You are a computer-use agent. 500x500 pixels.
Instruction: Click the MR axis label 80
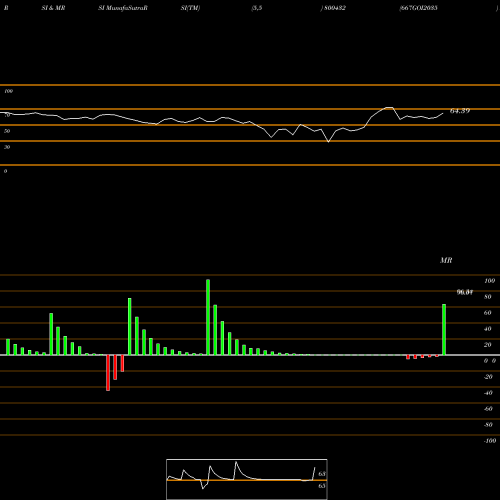488,297
